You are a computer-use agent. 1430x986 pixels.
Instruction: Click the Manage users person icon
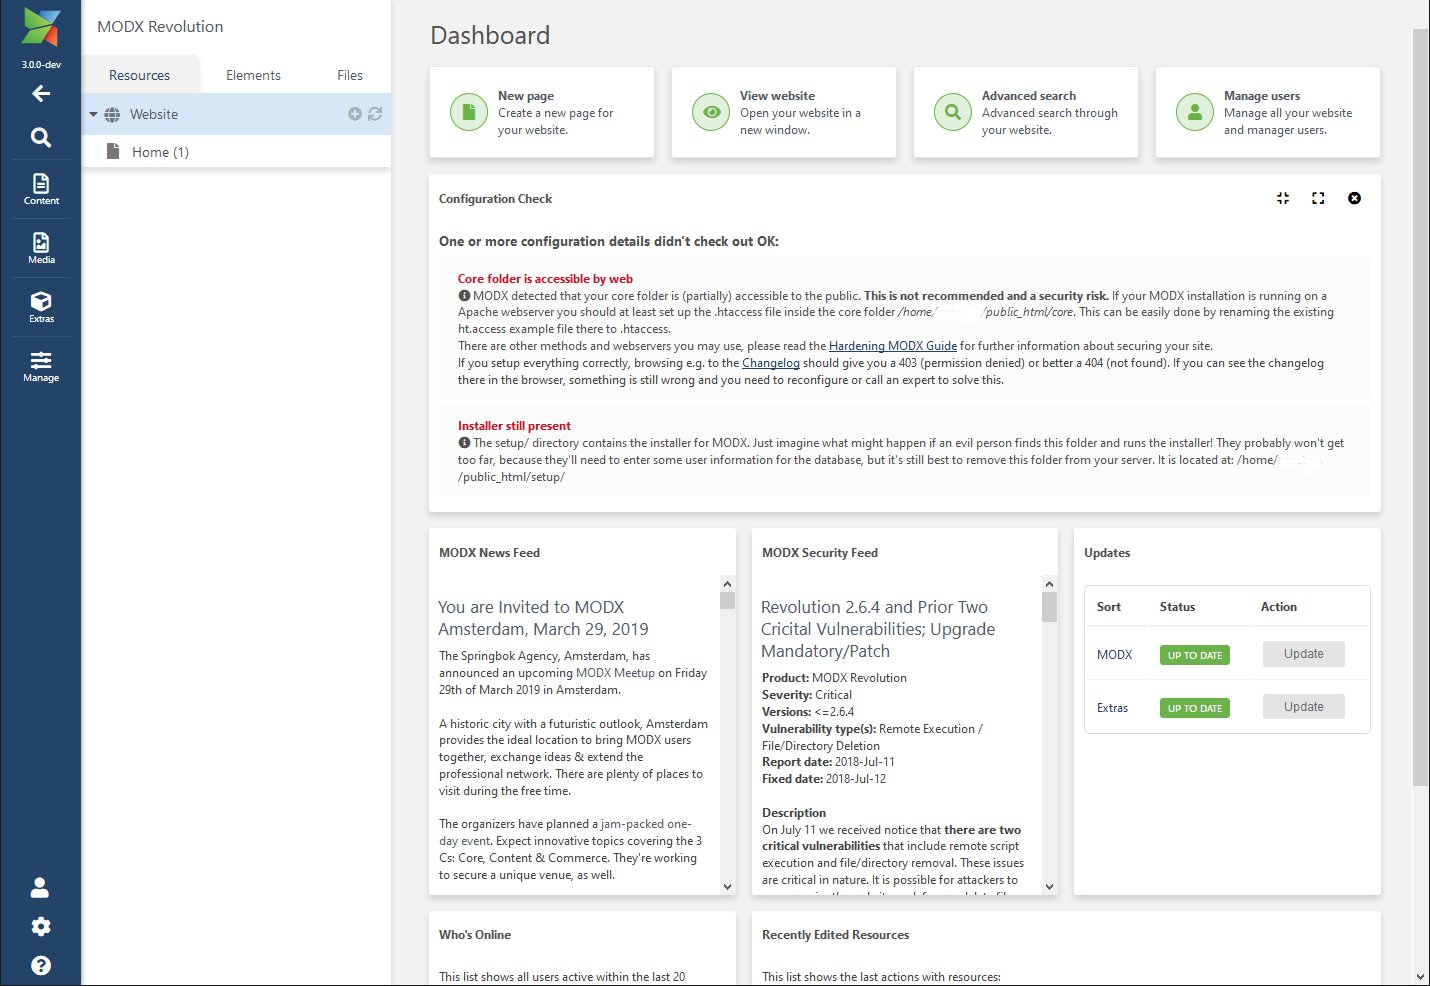(x=1195, y=112)
